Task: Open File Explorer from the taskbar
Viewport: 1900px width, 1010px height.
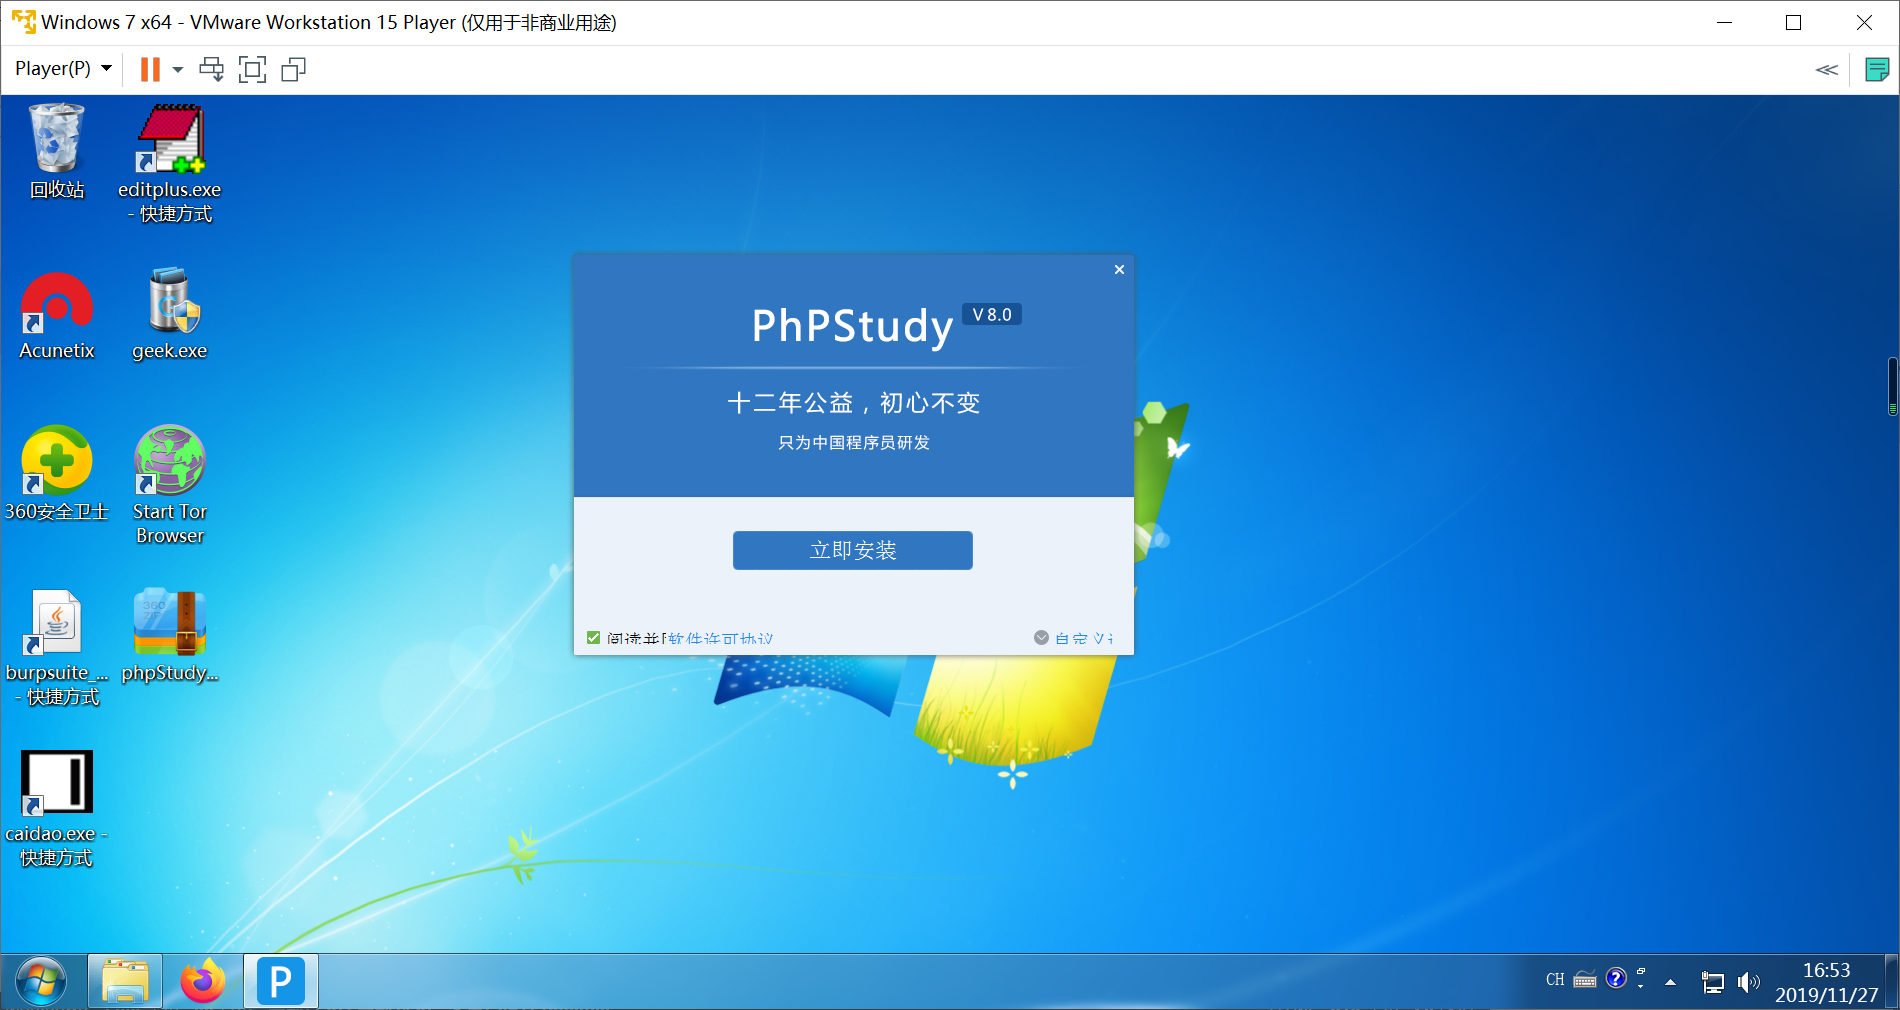Action: tap(125, 981)
